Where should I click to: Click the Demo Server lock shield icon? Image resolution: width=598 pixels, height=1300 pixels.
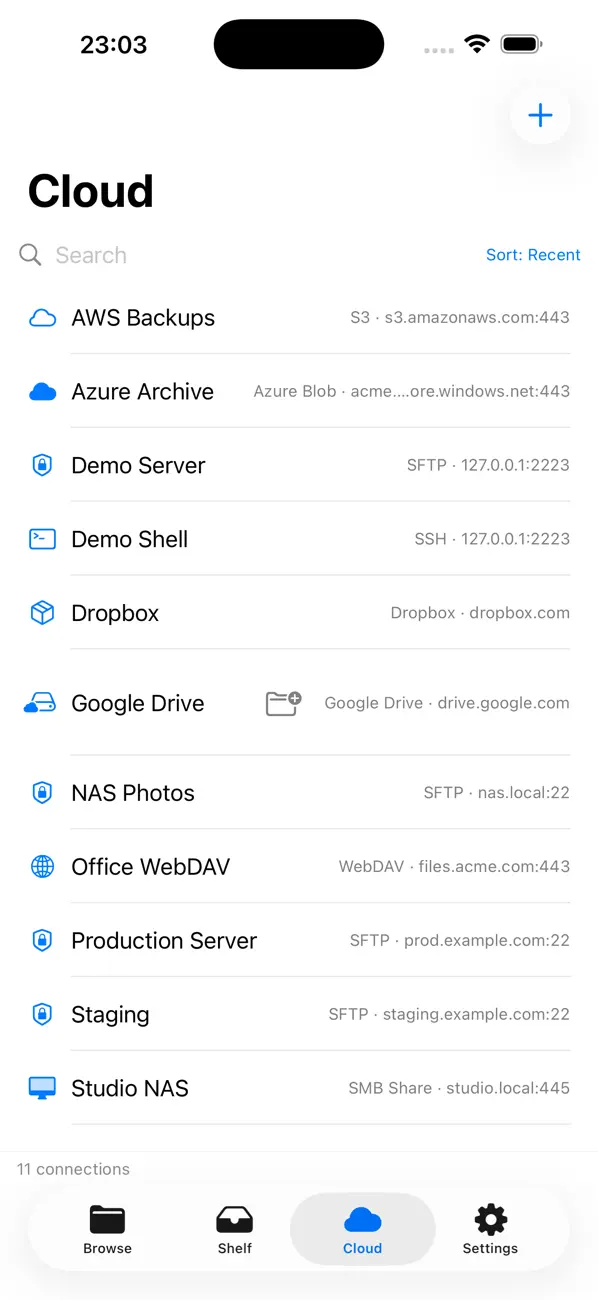pos(42,466)
